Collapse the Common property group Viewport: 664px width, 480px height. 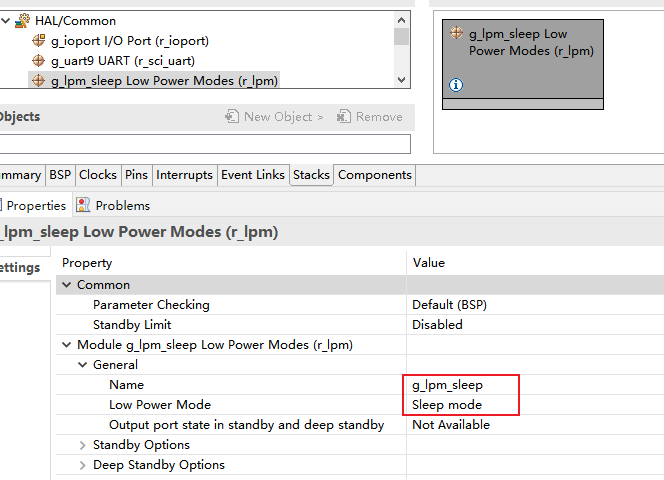(x=67, y=285)
